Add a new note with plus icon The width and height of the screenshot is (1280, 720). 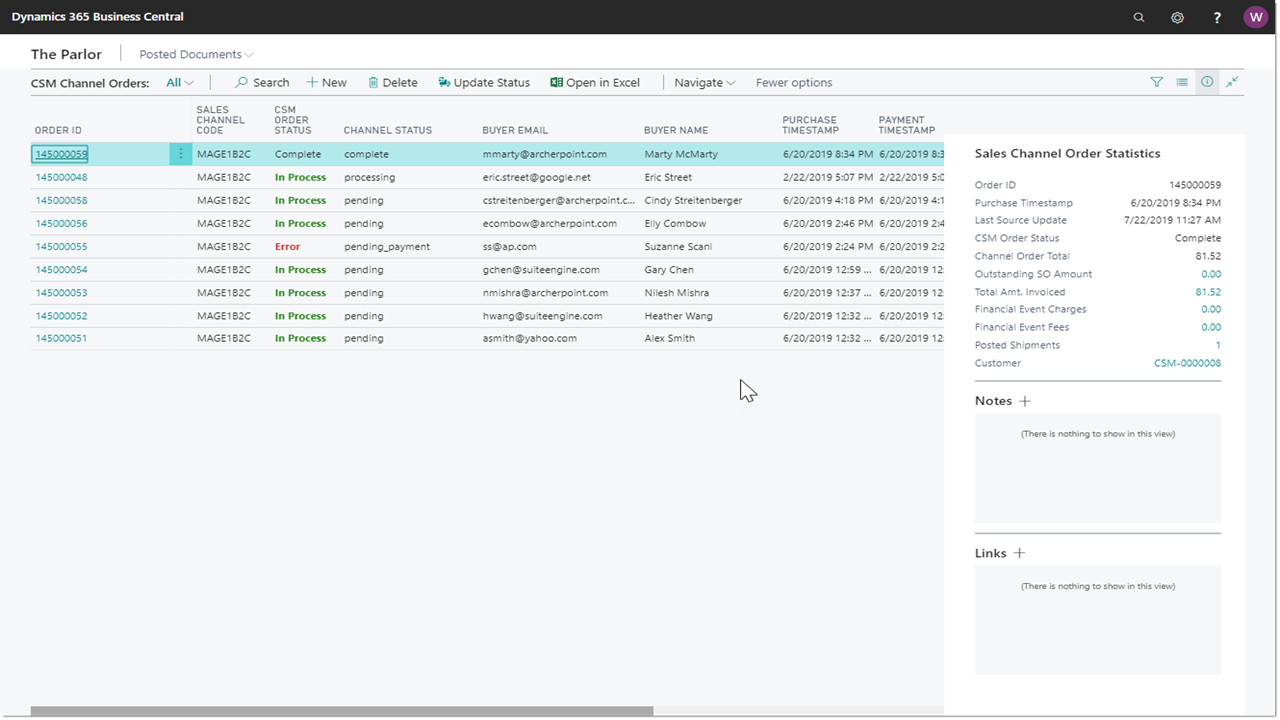click(x=1025, y=401)
